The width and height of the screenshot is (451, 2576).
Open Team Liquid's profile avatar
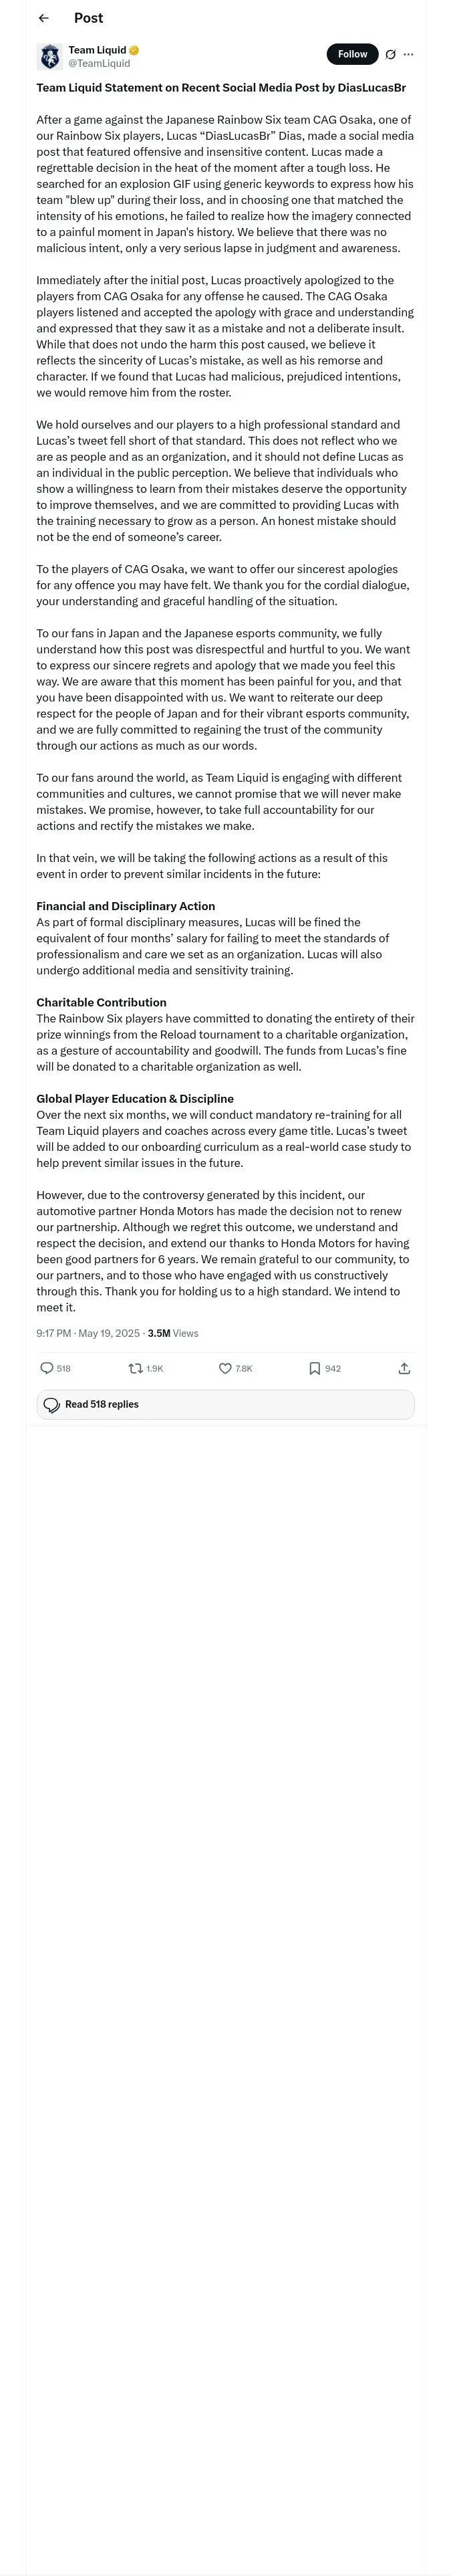[50, 56]
